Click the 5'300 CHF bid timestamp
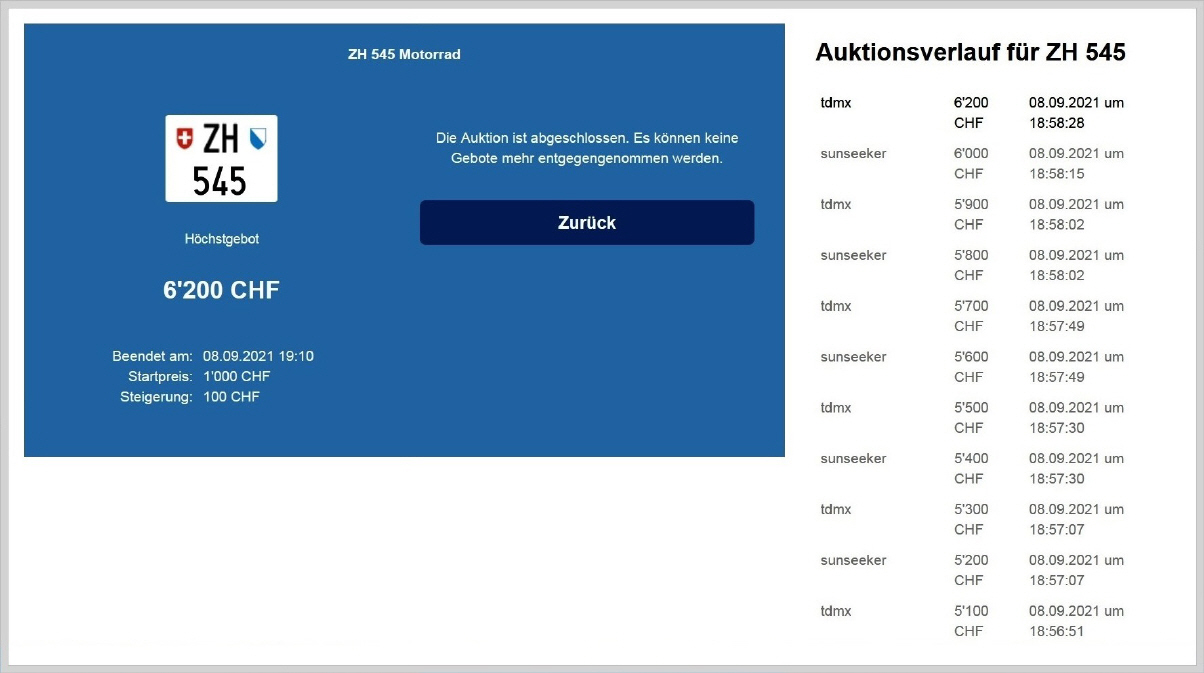 pyautogui.click(x=1076, y=519)
